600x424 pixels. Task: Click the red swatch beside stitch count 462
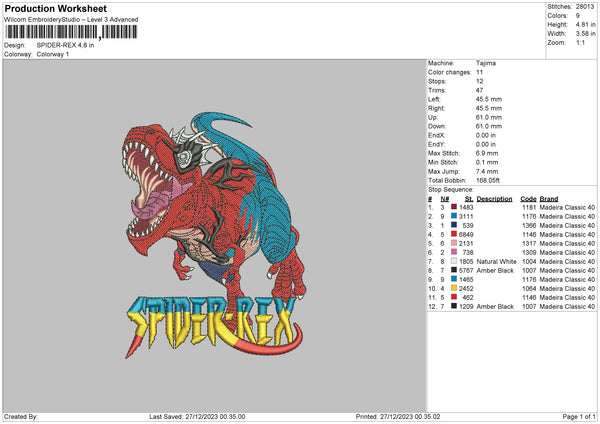(454, 297)
